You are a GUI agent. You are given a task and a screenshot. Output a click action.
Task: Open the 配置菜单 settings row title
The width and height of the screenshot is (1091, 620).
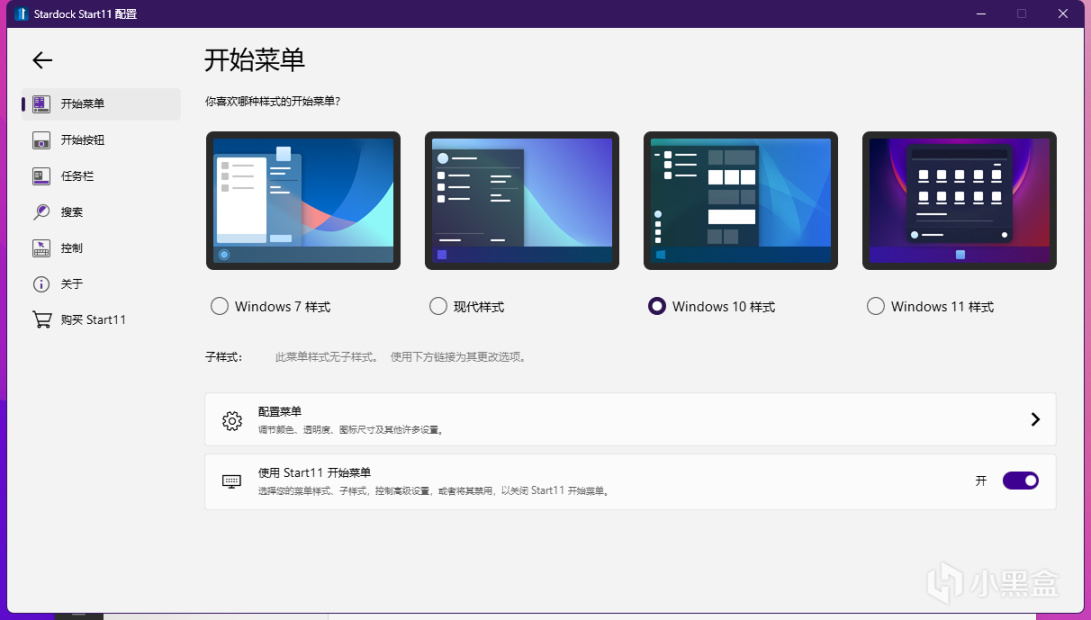[280, 412]
